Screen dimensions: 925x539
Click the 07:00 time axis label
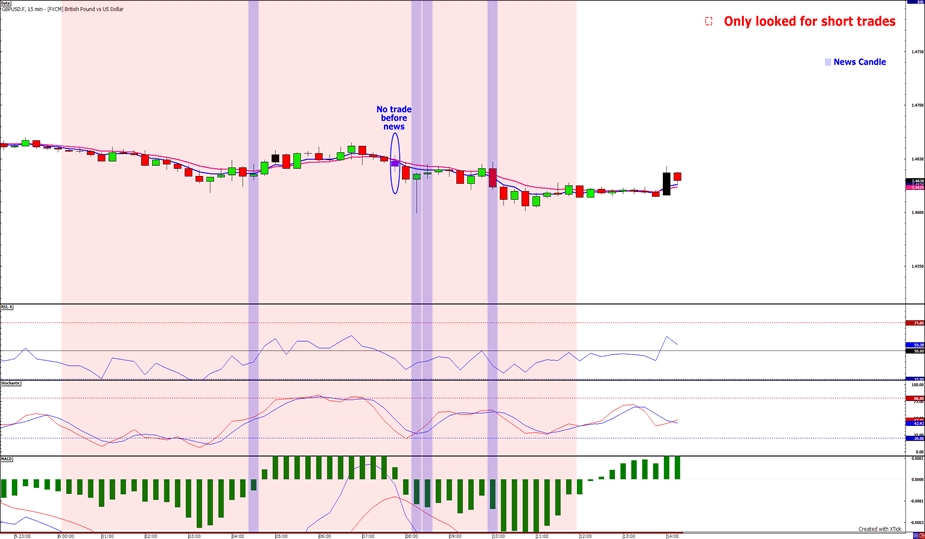368,536
